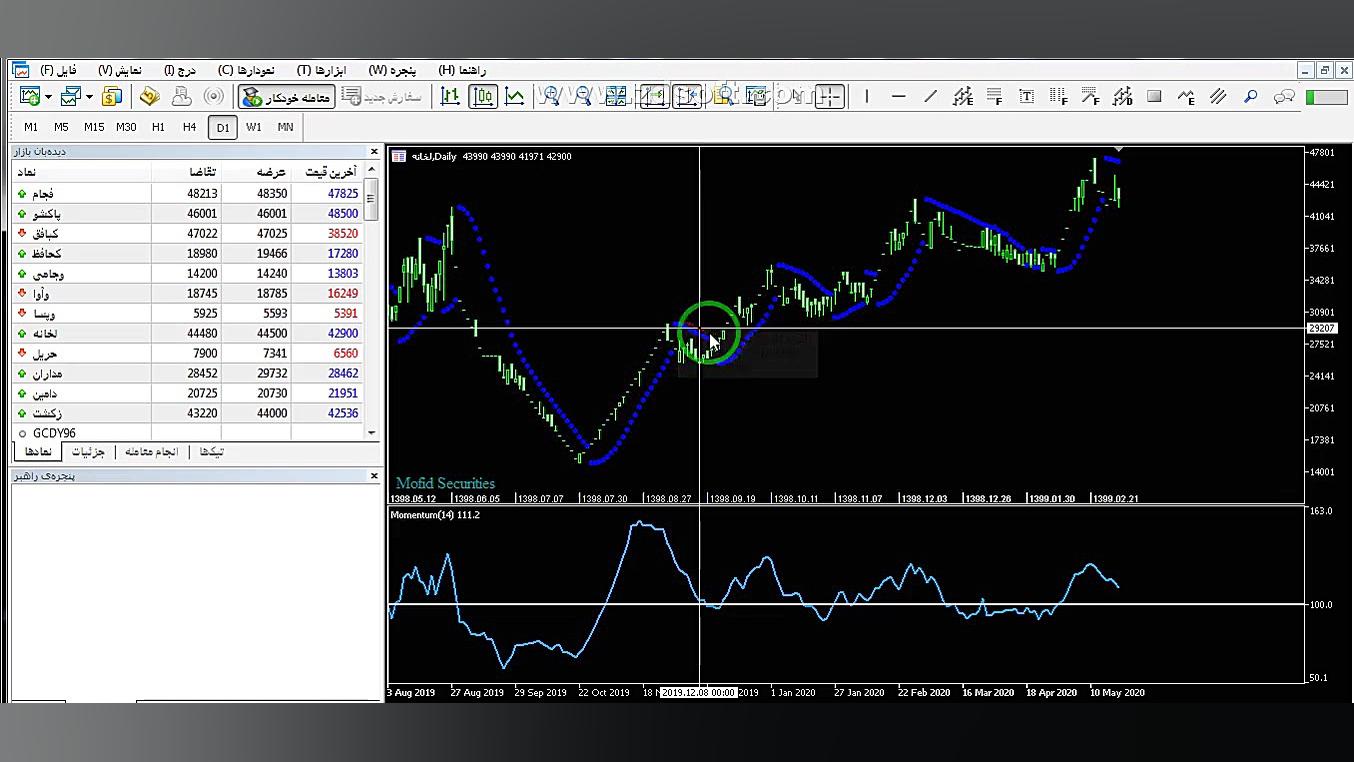Click the crosshair cursor tool
This screenshot has width=1354, height=762.
[x=830, y=96]
